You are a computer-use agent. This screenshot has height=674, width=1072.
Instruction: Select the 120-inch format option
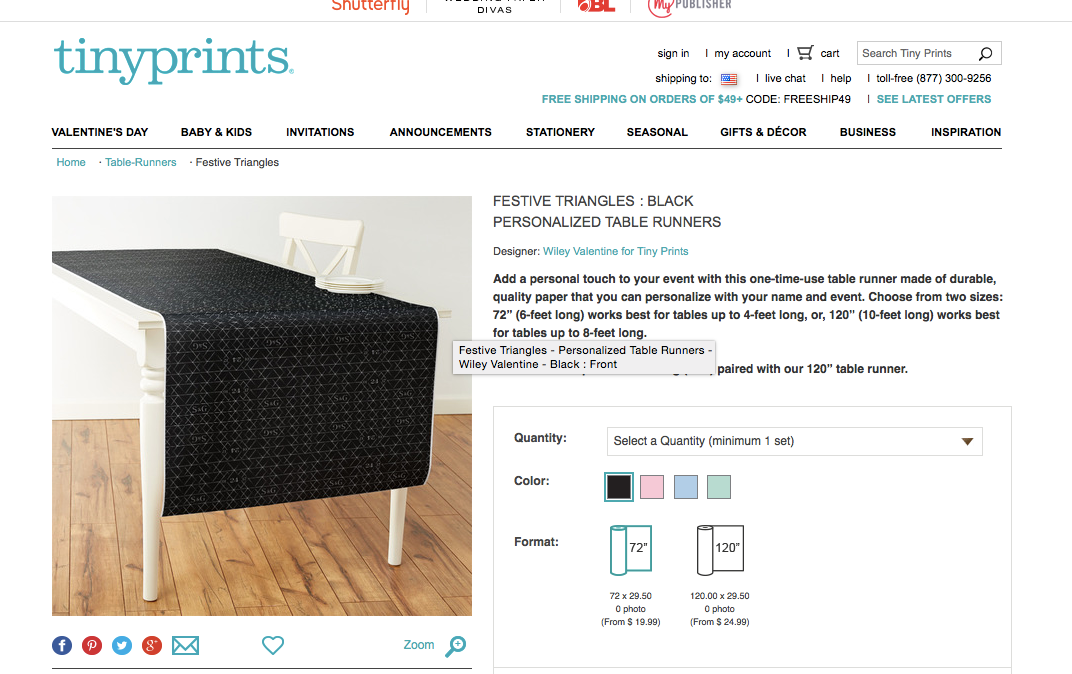click(720, 550)
